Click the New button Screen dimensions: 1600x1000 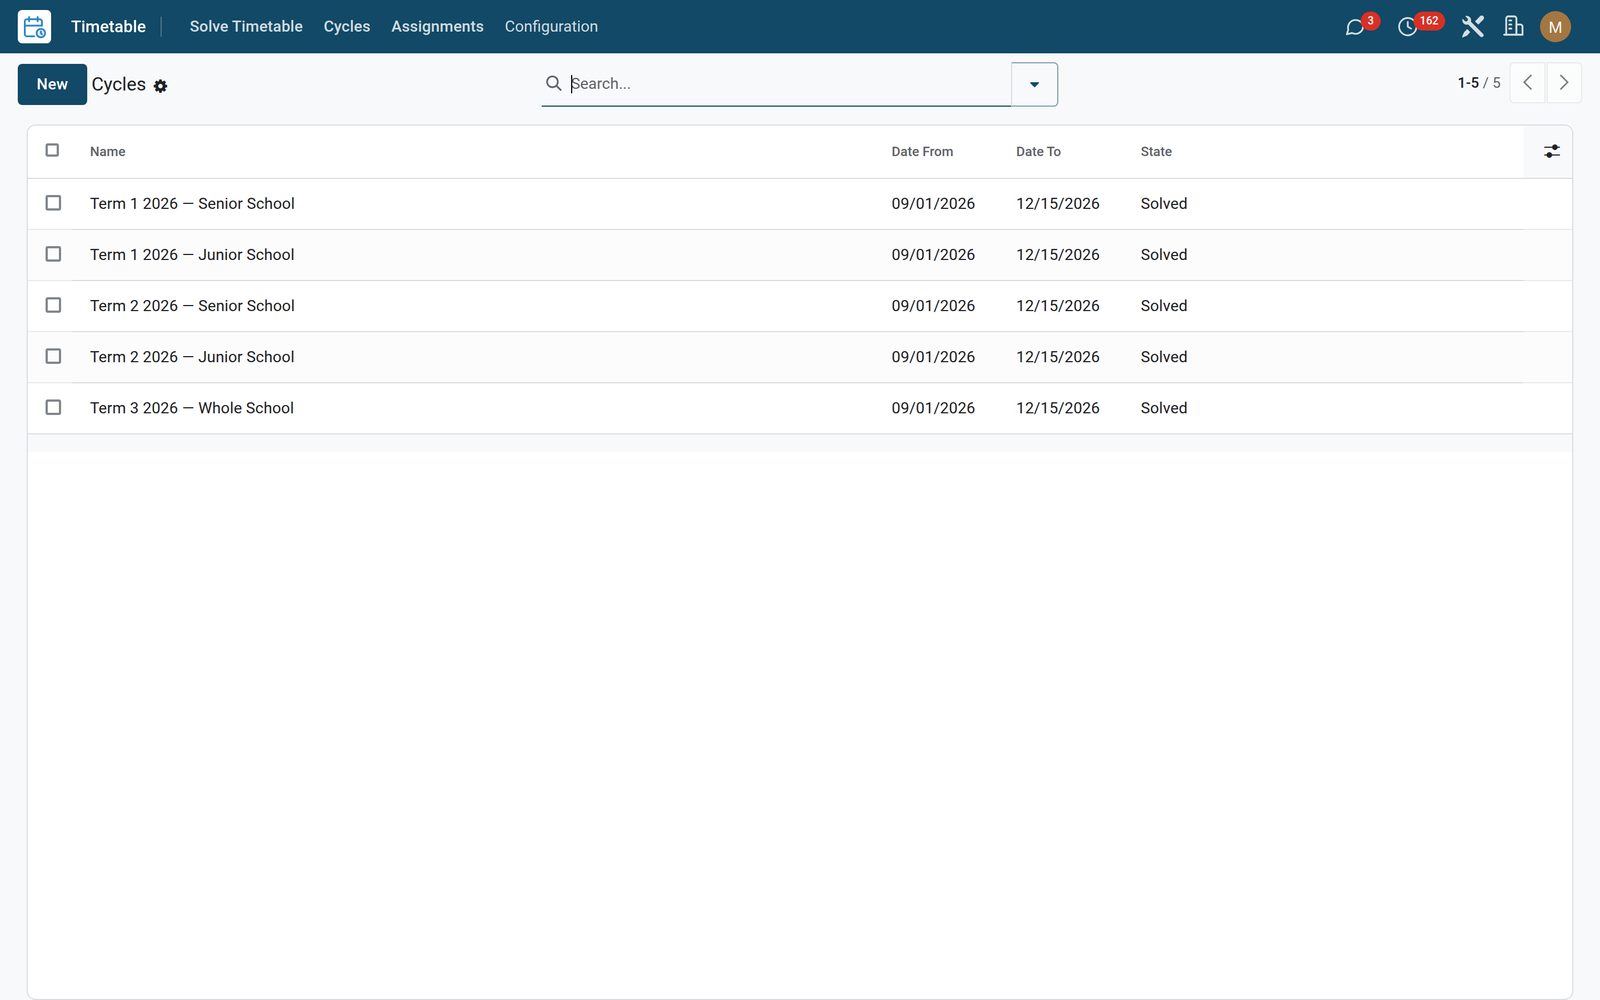pos(52,84)
